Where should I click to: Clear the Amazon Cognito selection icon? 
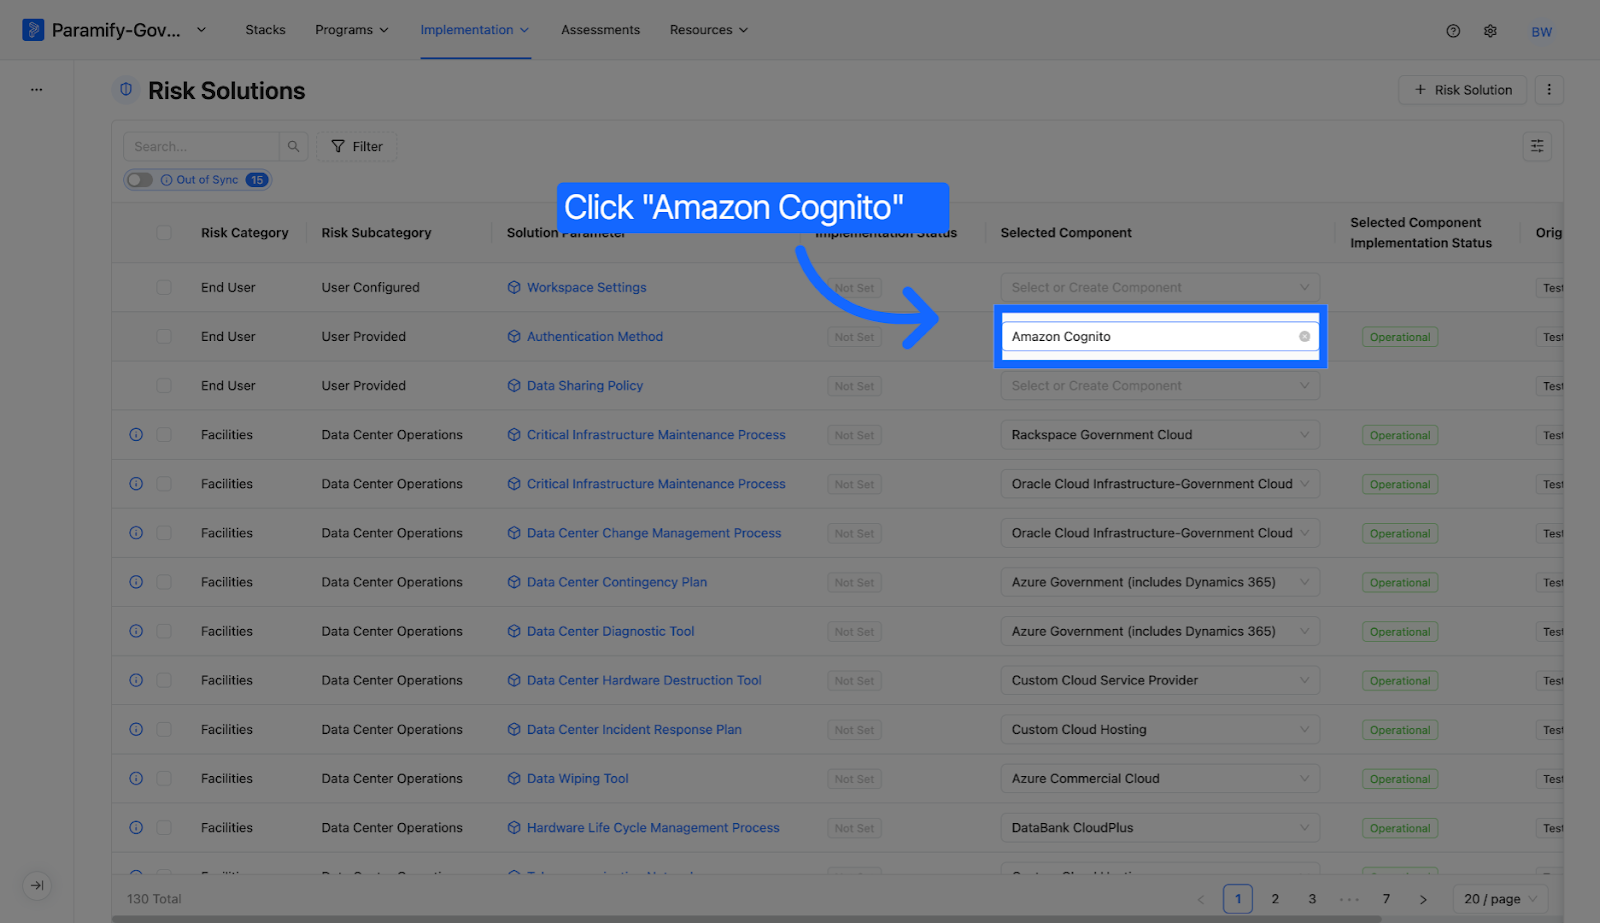1304,337
